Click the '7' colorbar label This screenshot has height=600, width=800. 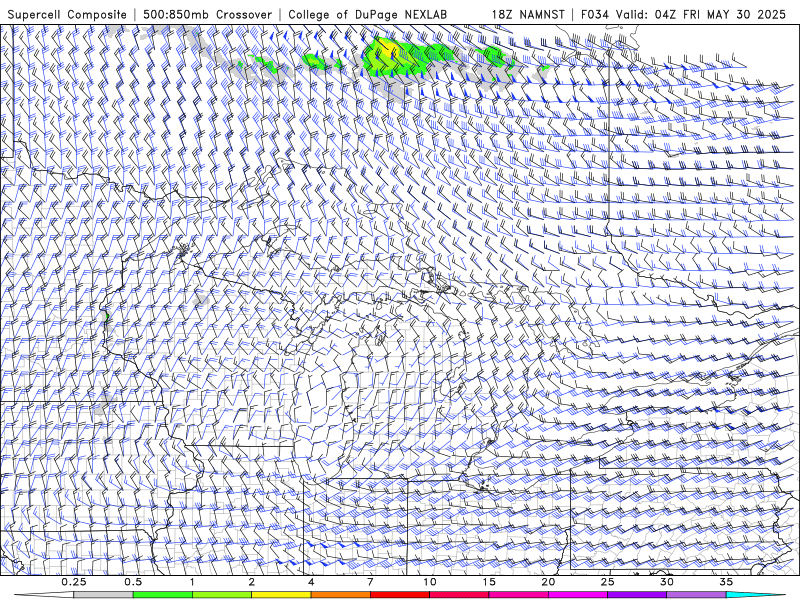[370, 582]
